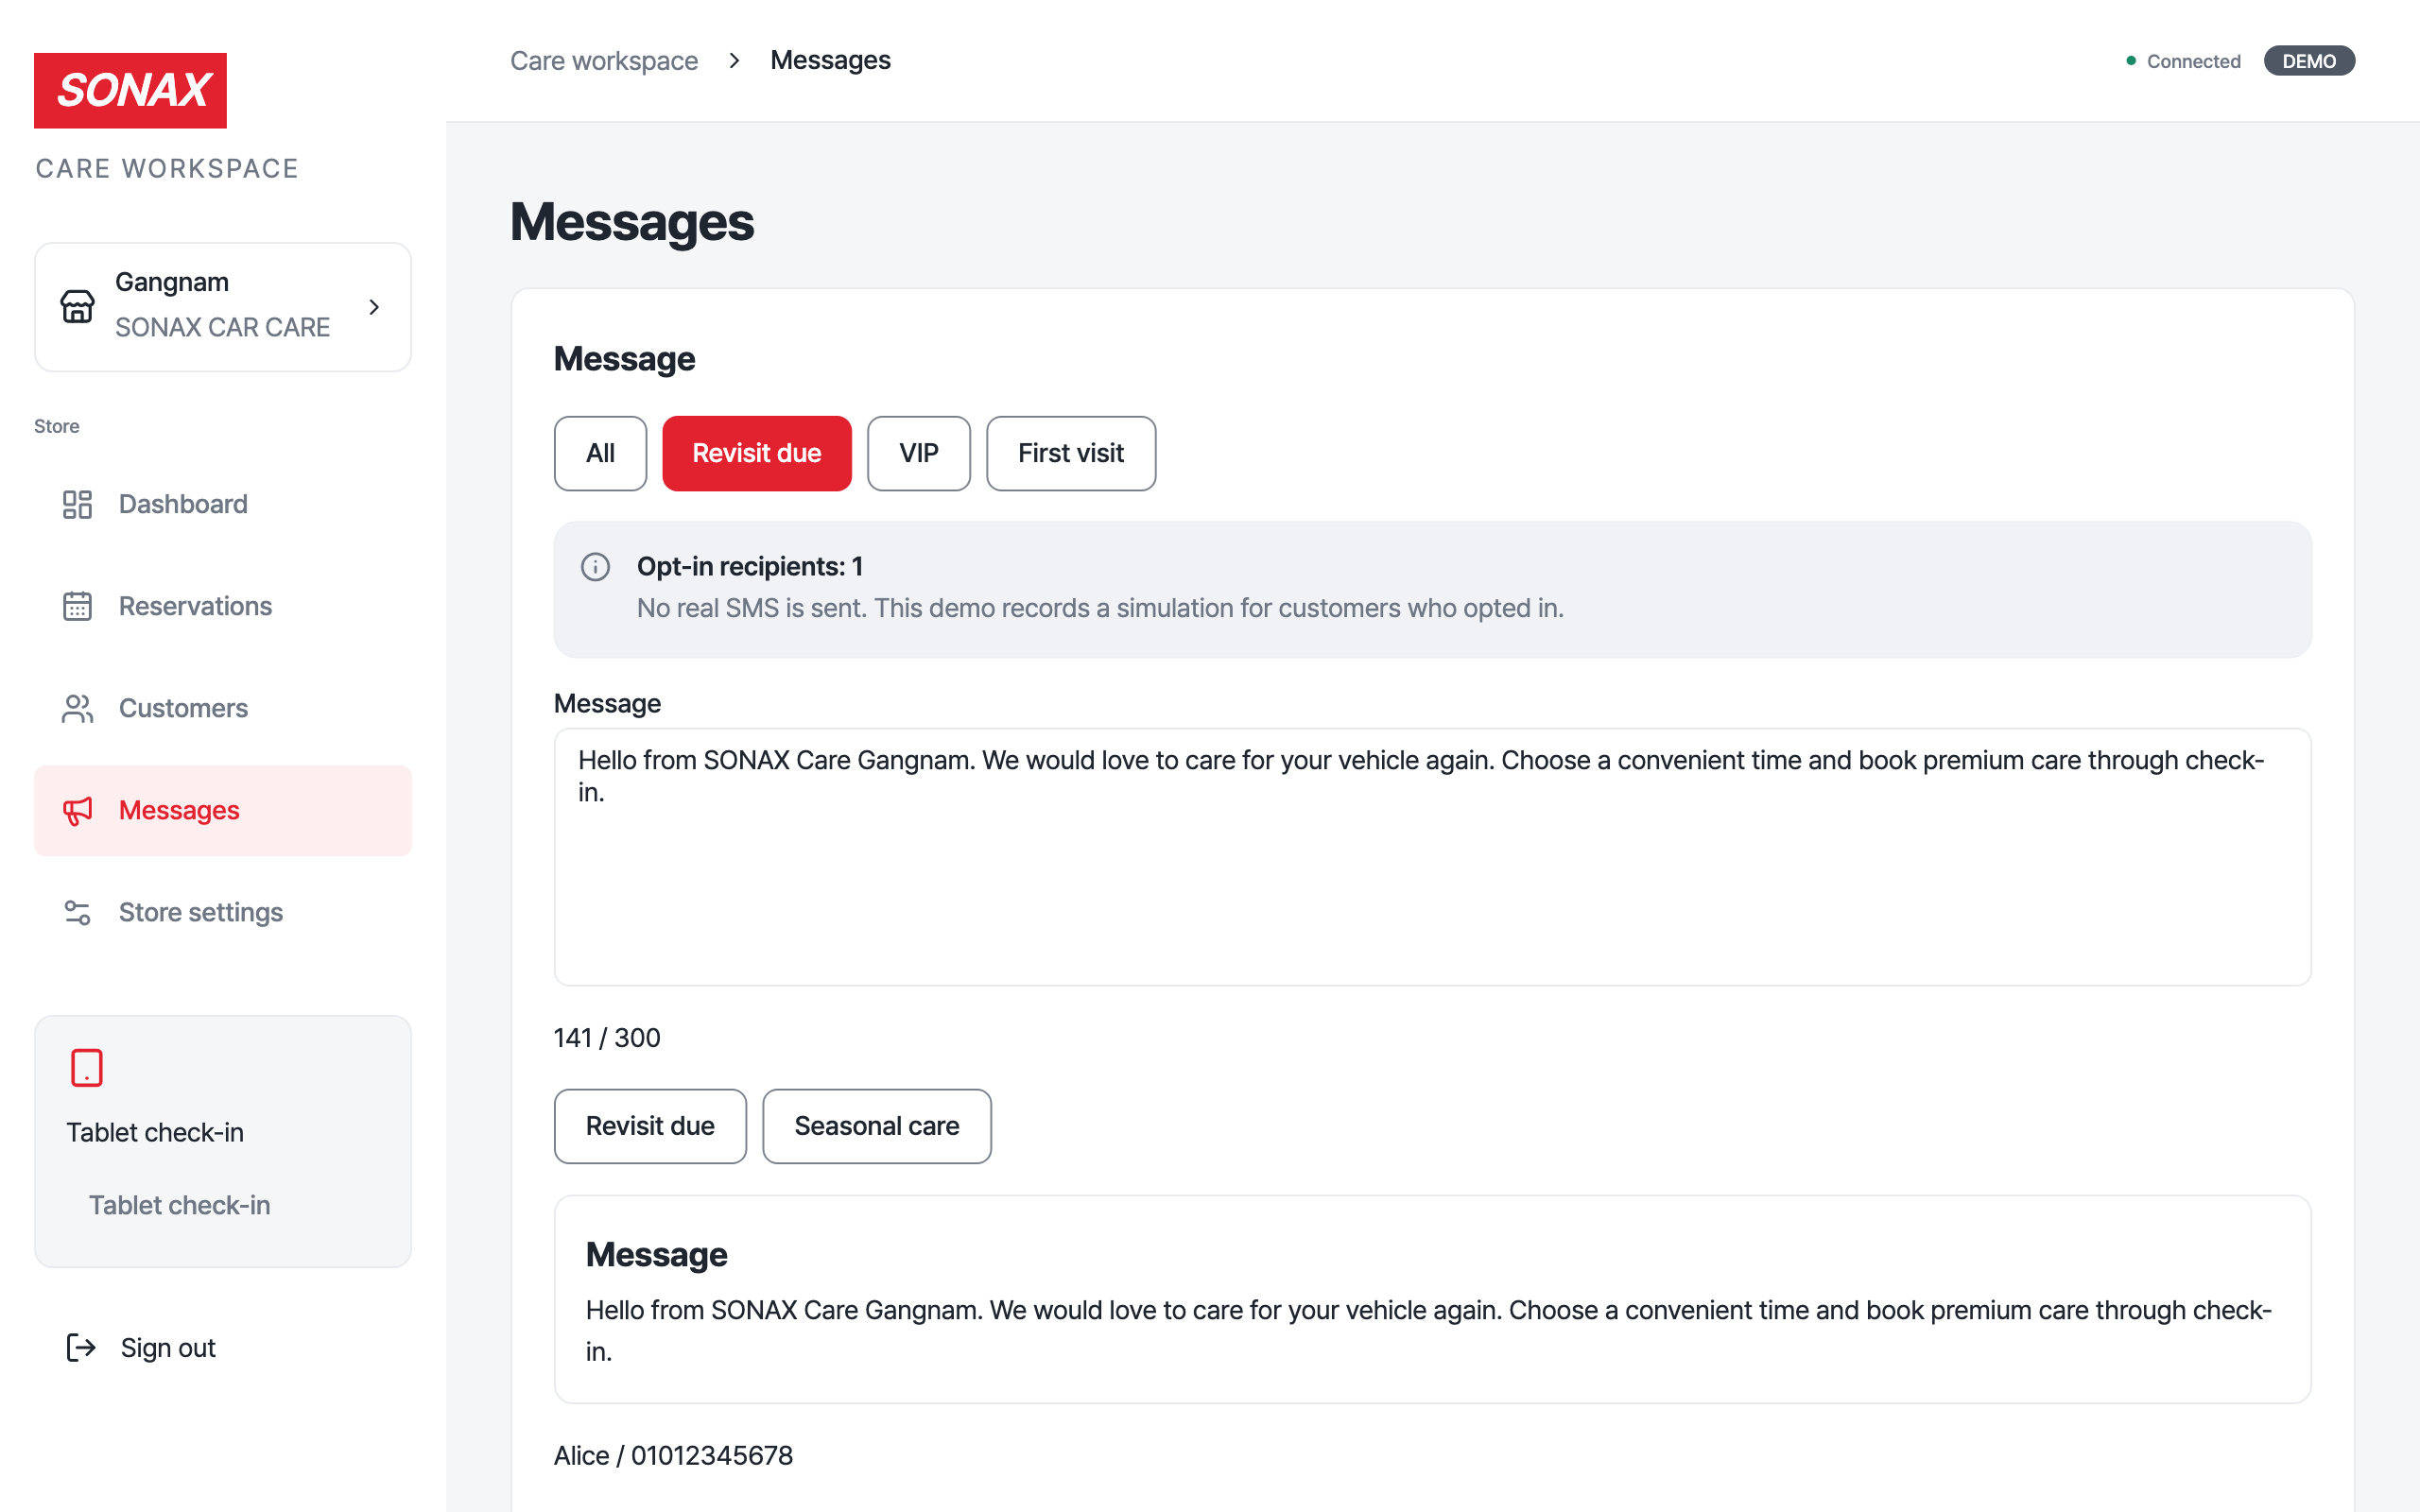The width and height of the screenshot is (2420, 1512).
Task: Click the green Connected status dot
Action: pyautogui.click(x=2131, y=61)
